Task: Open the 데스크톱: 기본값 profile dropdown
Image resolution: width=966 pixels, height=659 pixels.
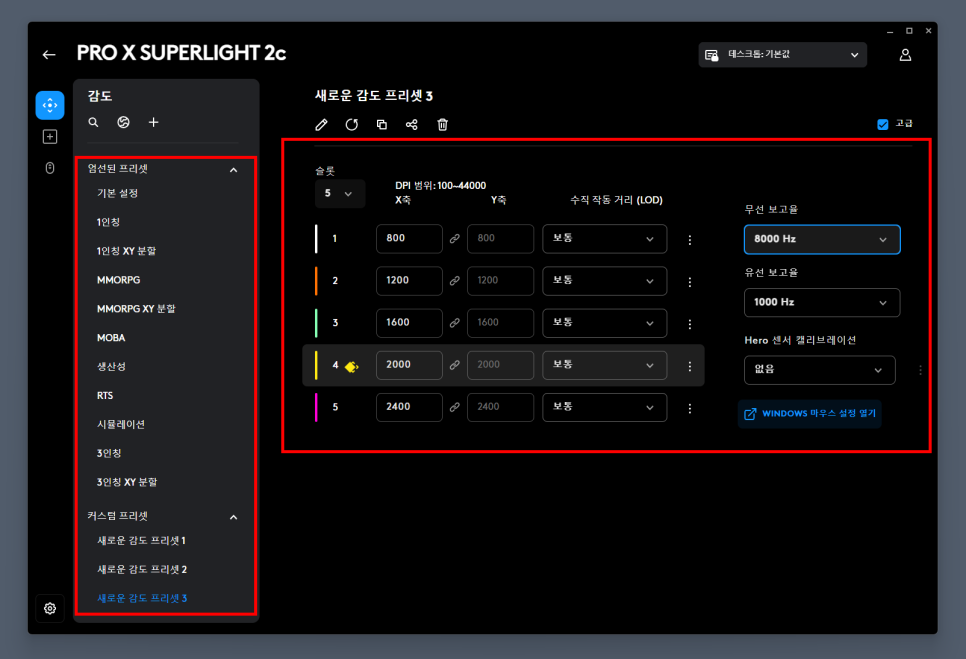Action: [x=782, y=55]
